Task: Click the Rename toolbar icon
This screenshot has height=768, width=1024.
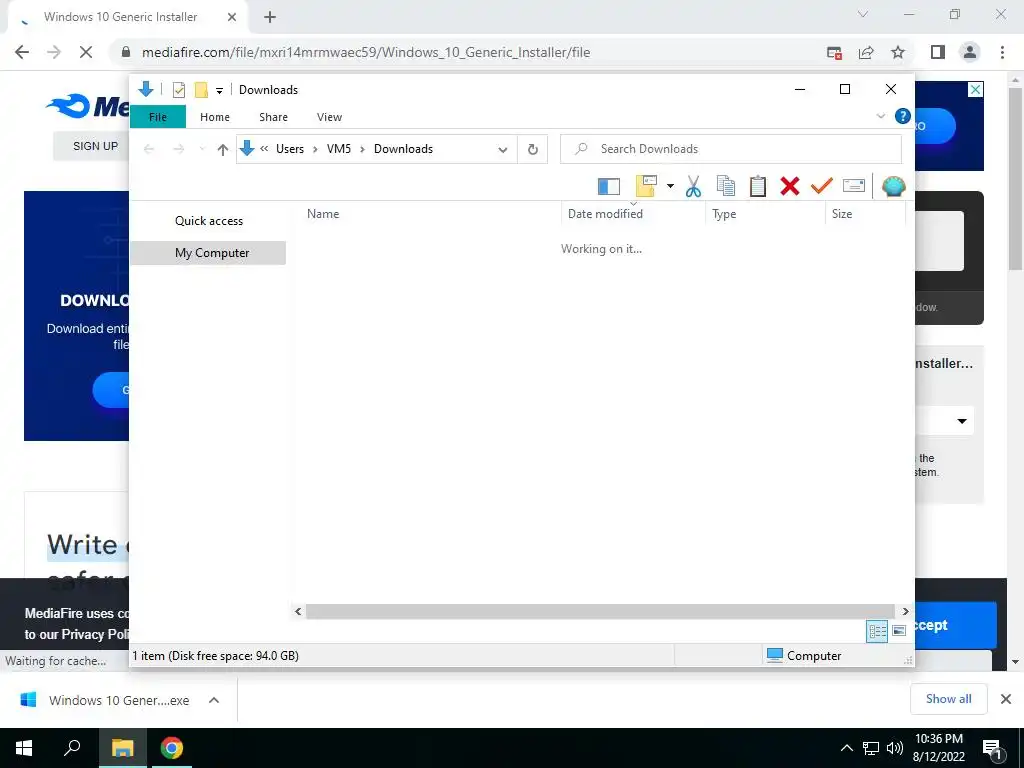Action: pyautogui.click(x=854, y=186)
